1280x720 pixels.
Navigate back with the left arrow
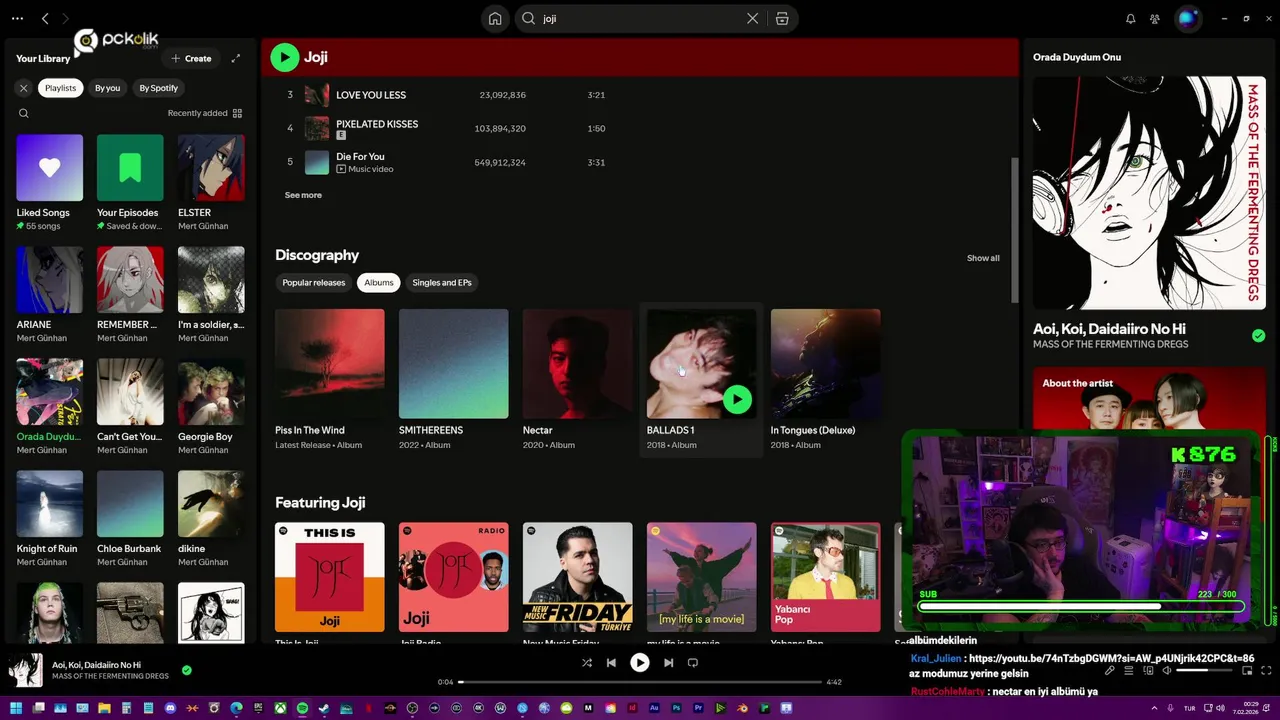[45, 18]
